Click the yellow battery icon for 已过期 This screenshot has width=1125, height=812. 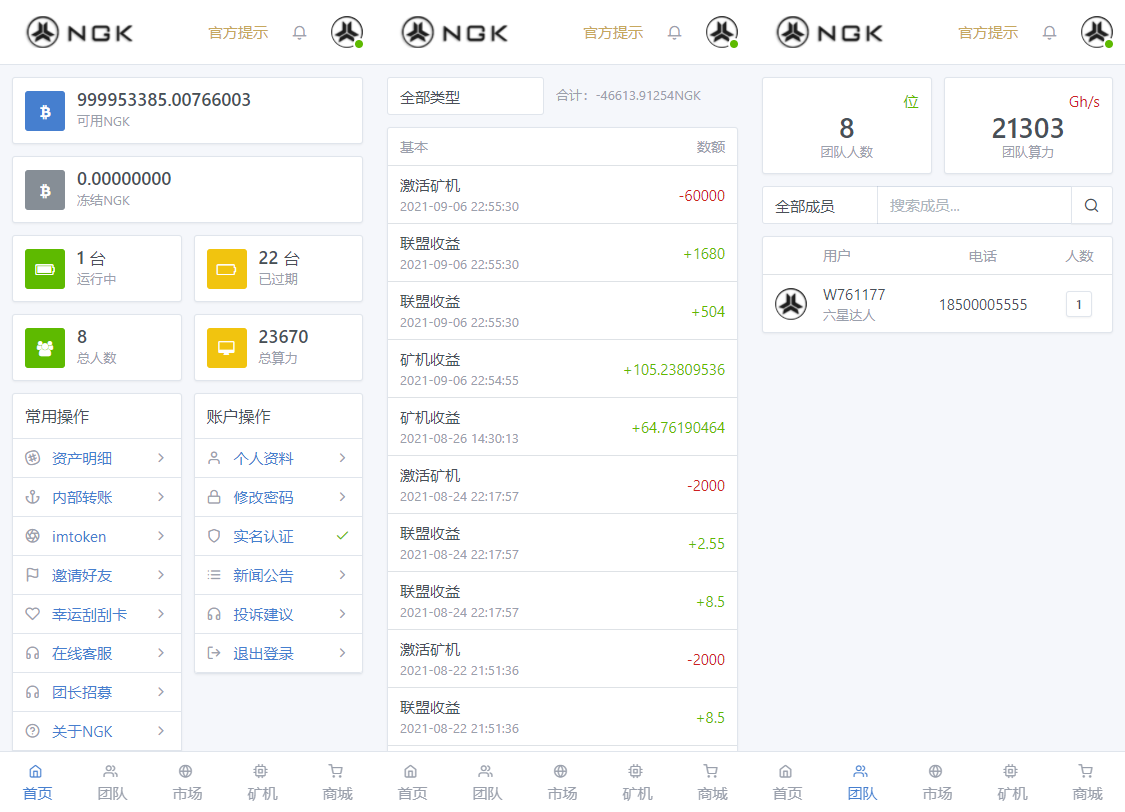[227, 269]
